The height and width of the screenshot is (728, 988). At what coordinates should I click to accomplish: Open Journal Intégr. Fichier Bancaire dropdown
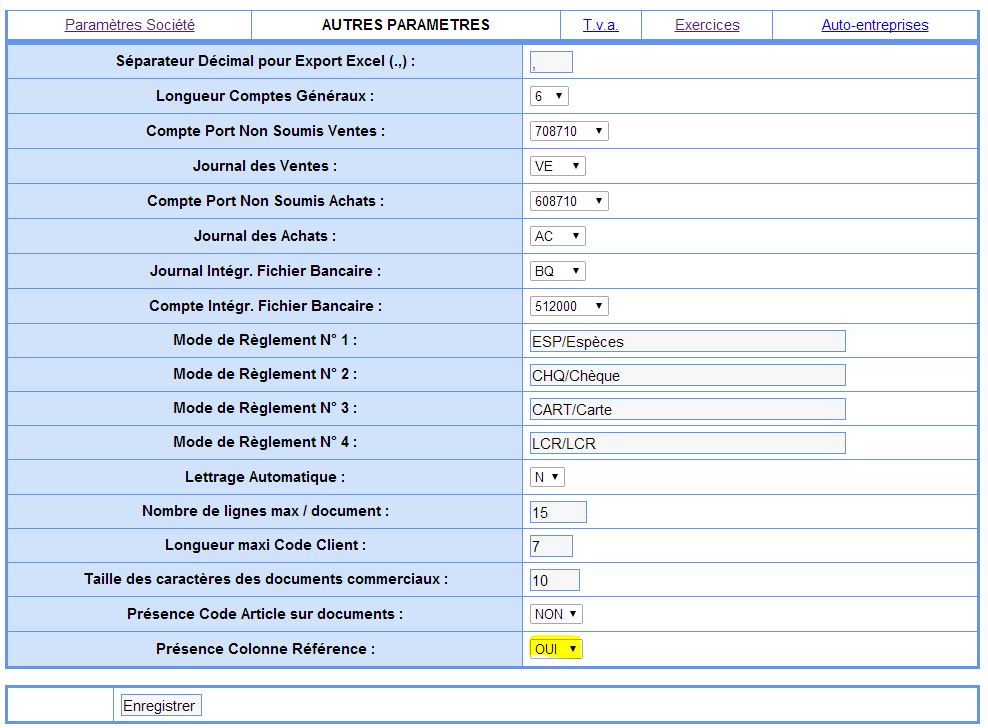click(x=557, y=272)
